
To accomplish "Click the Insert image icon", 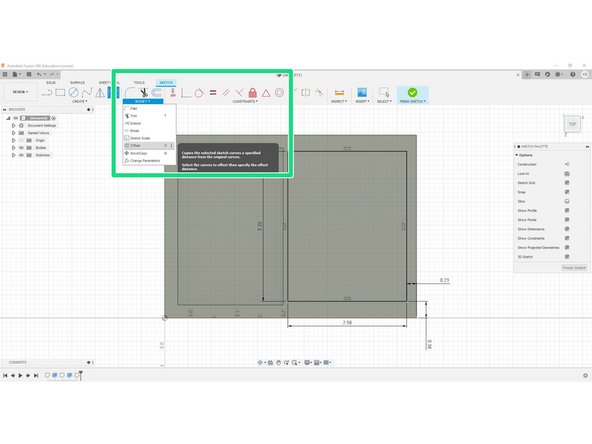I will [362, 92].
